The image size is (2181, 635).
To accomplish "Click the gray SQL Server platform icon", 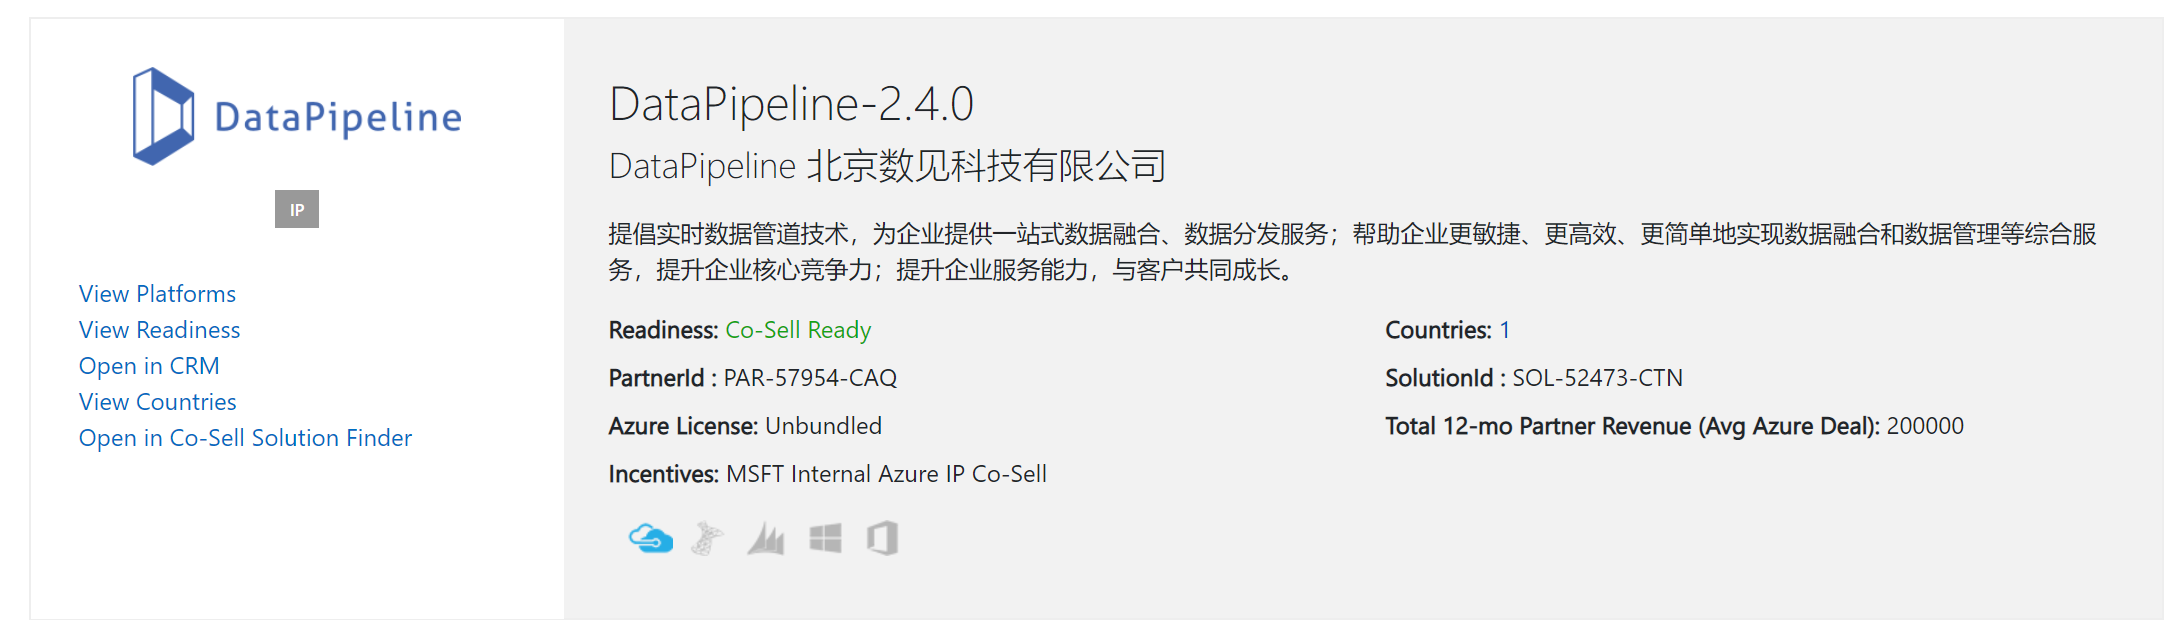I will click(x=707, y=539).
